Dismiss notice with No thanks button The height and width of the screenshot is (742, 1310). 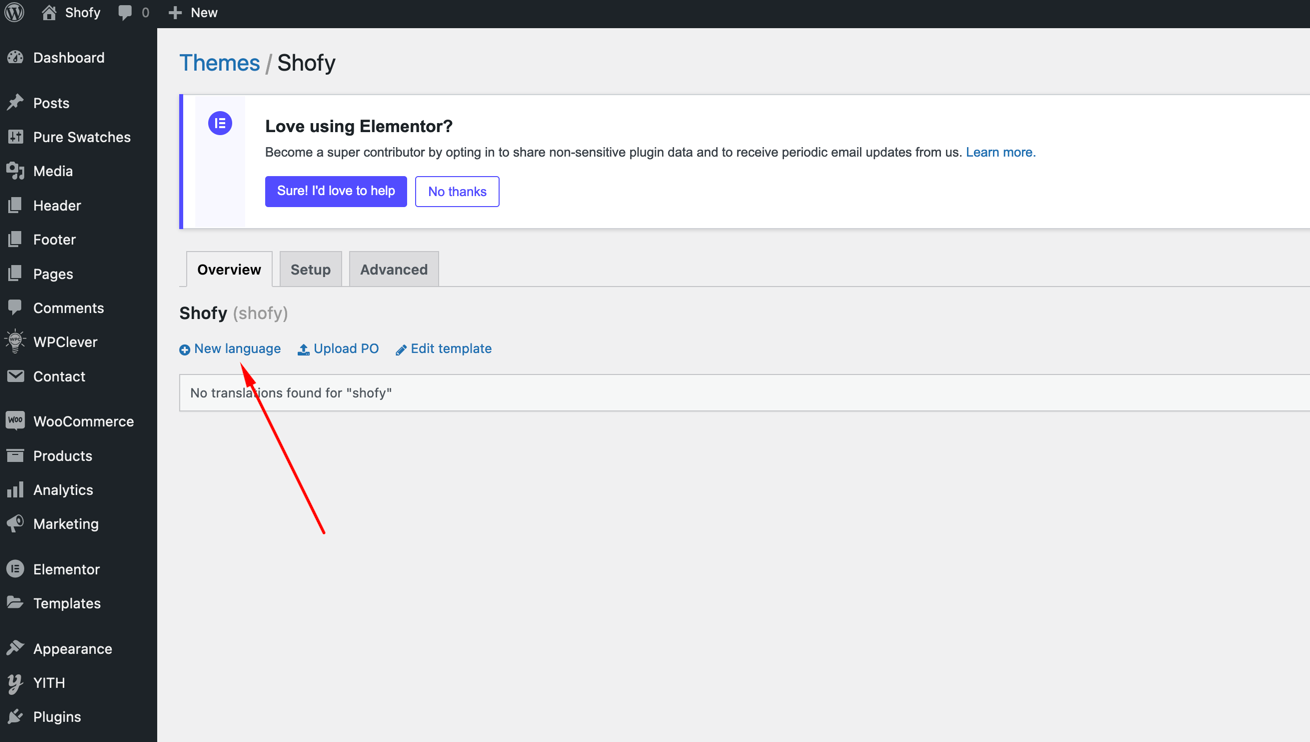(457, 192)
